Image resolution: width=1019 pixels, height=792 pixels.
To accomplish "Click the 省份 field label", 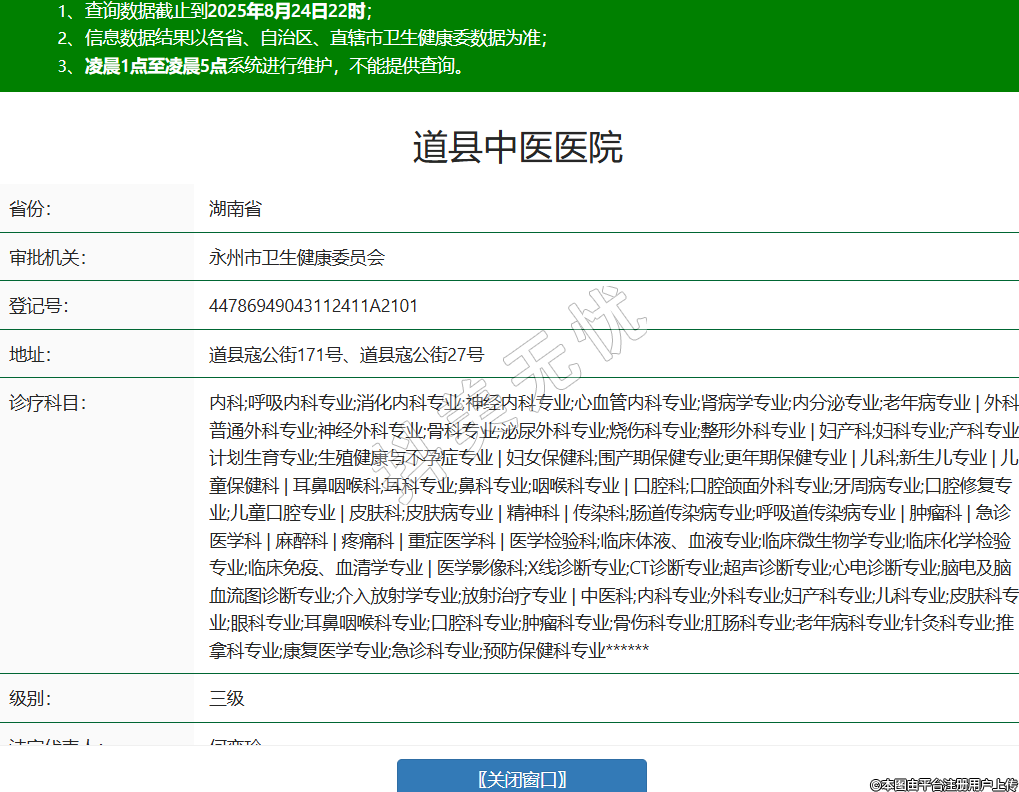I will pyautogui.click(x=30, y=209).
